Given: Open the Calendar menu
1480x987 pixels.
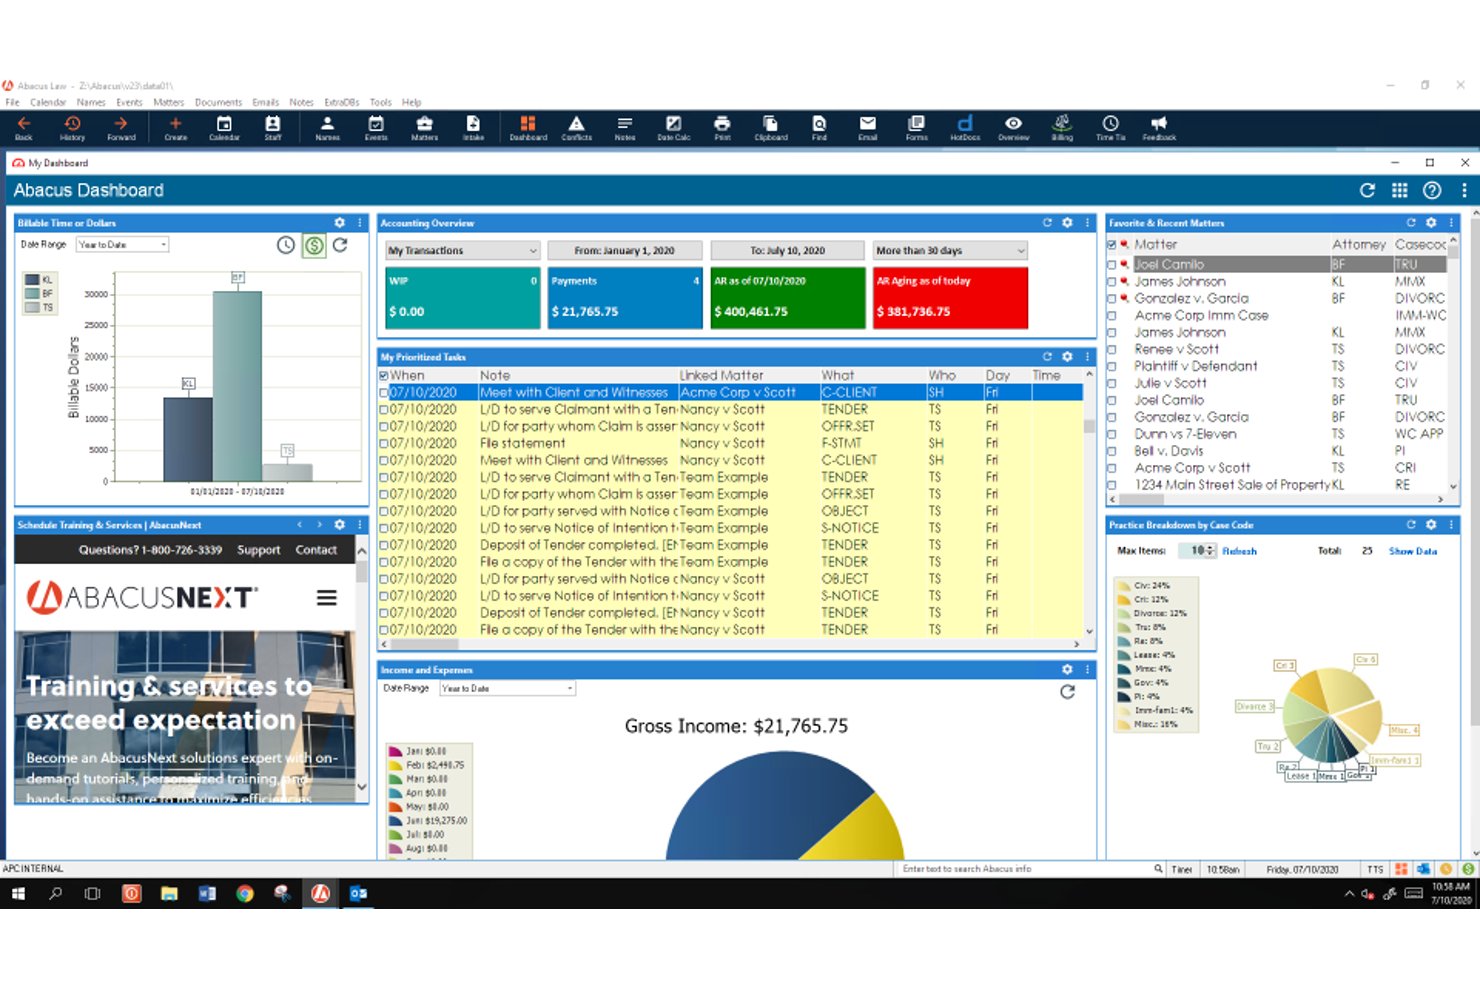Looking at the screenshot, I should tap(48, 102).
